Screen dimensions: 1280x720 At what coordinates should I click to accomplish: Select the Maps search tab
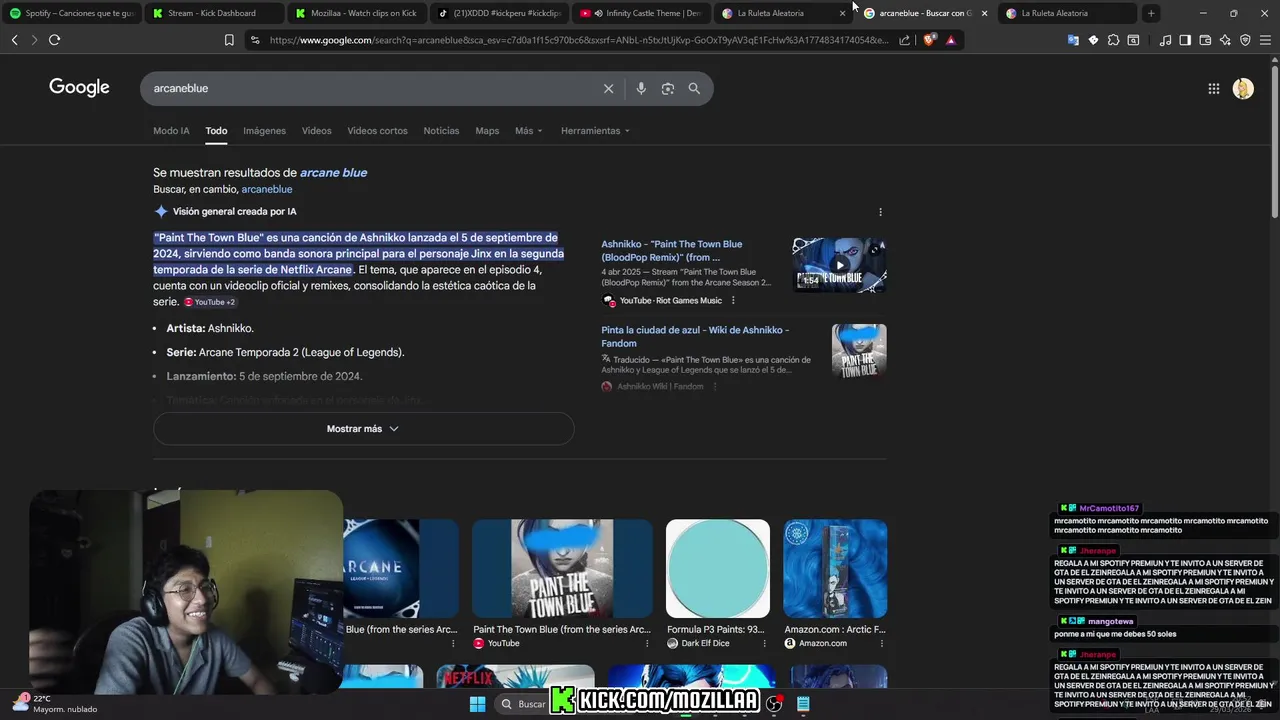pos(487,131)
